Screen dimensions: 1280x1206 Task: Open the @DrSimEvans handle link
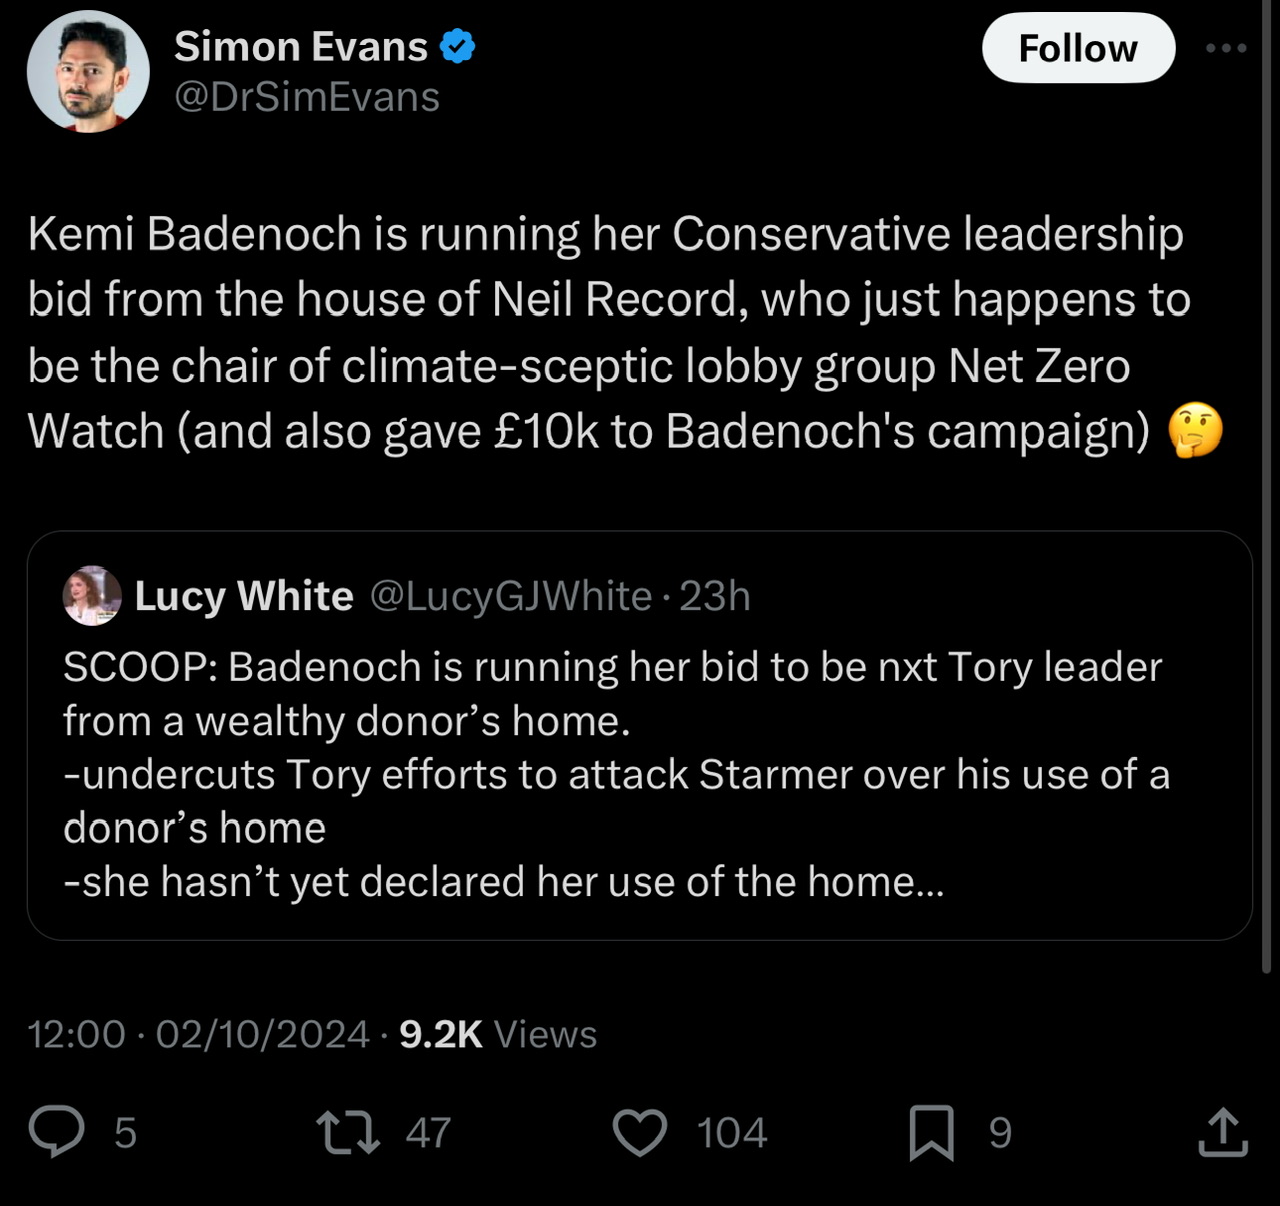click(x=307, y=98)
